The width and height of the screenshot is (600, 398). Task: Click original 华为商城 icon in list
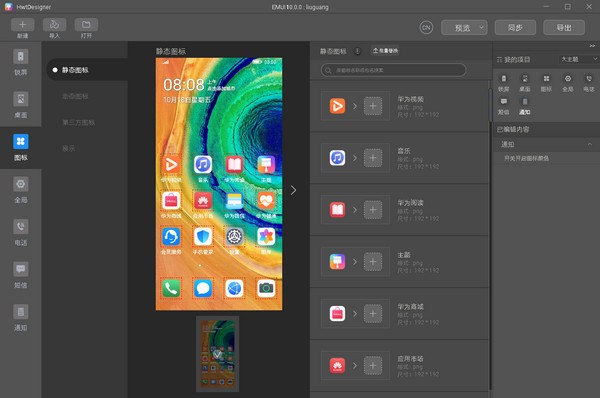click(337, 314)
